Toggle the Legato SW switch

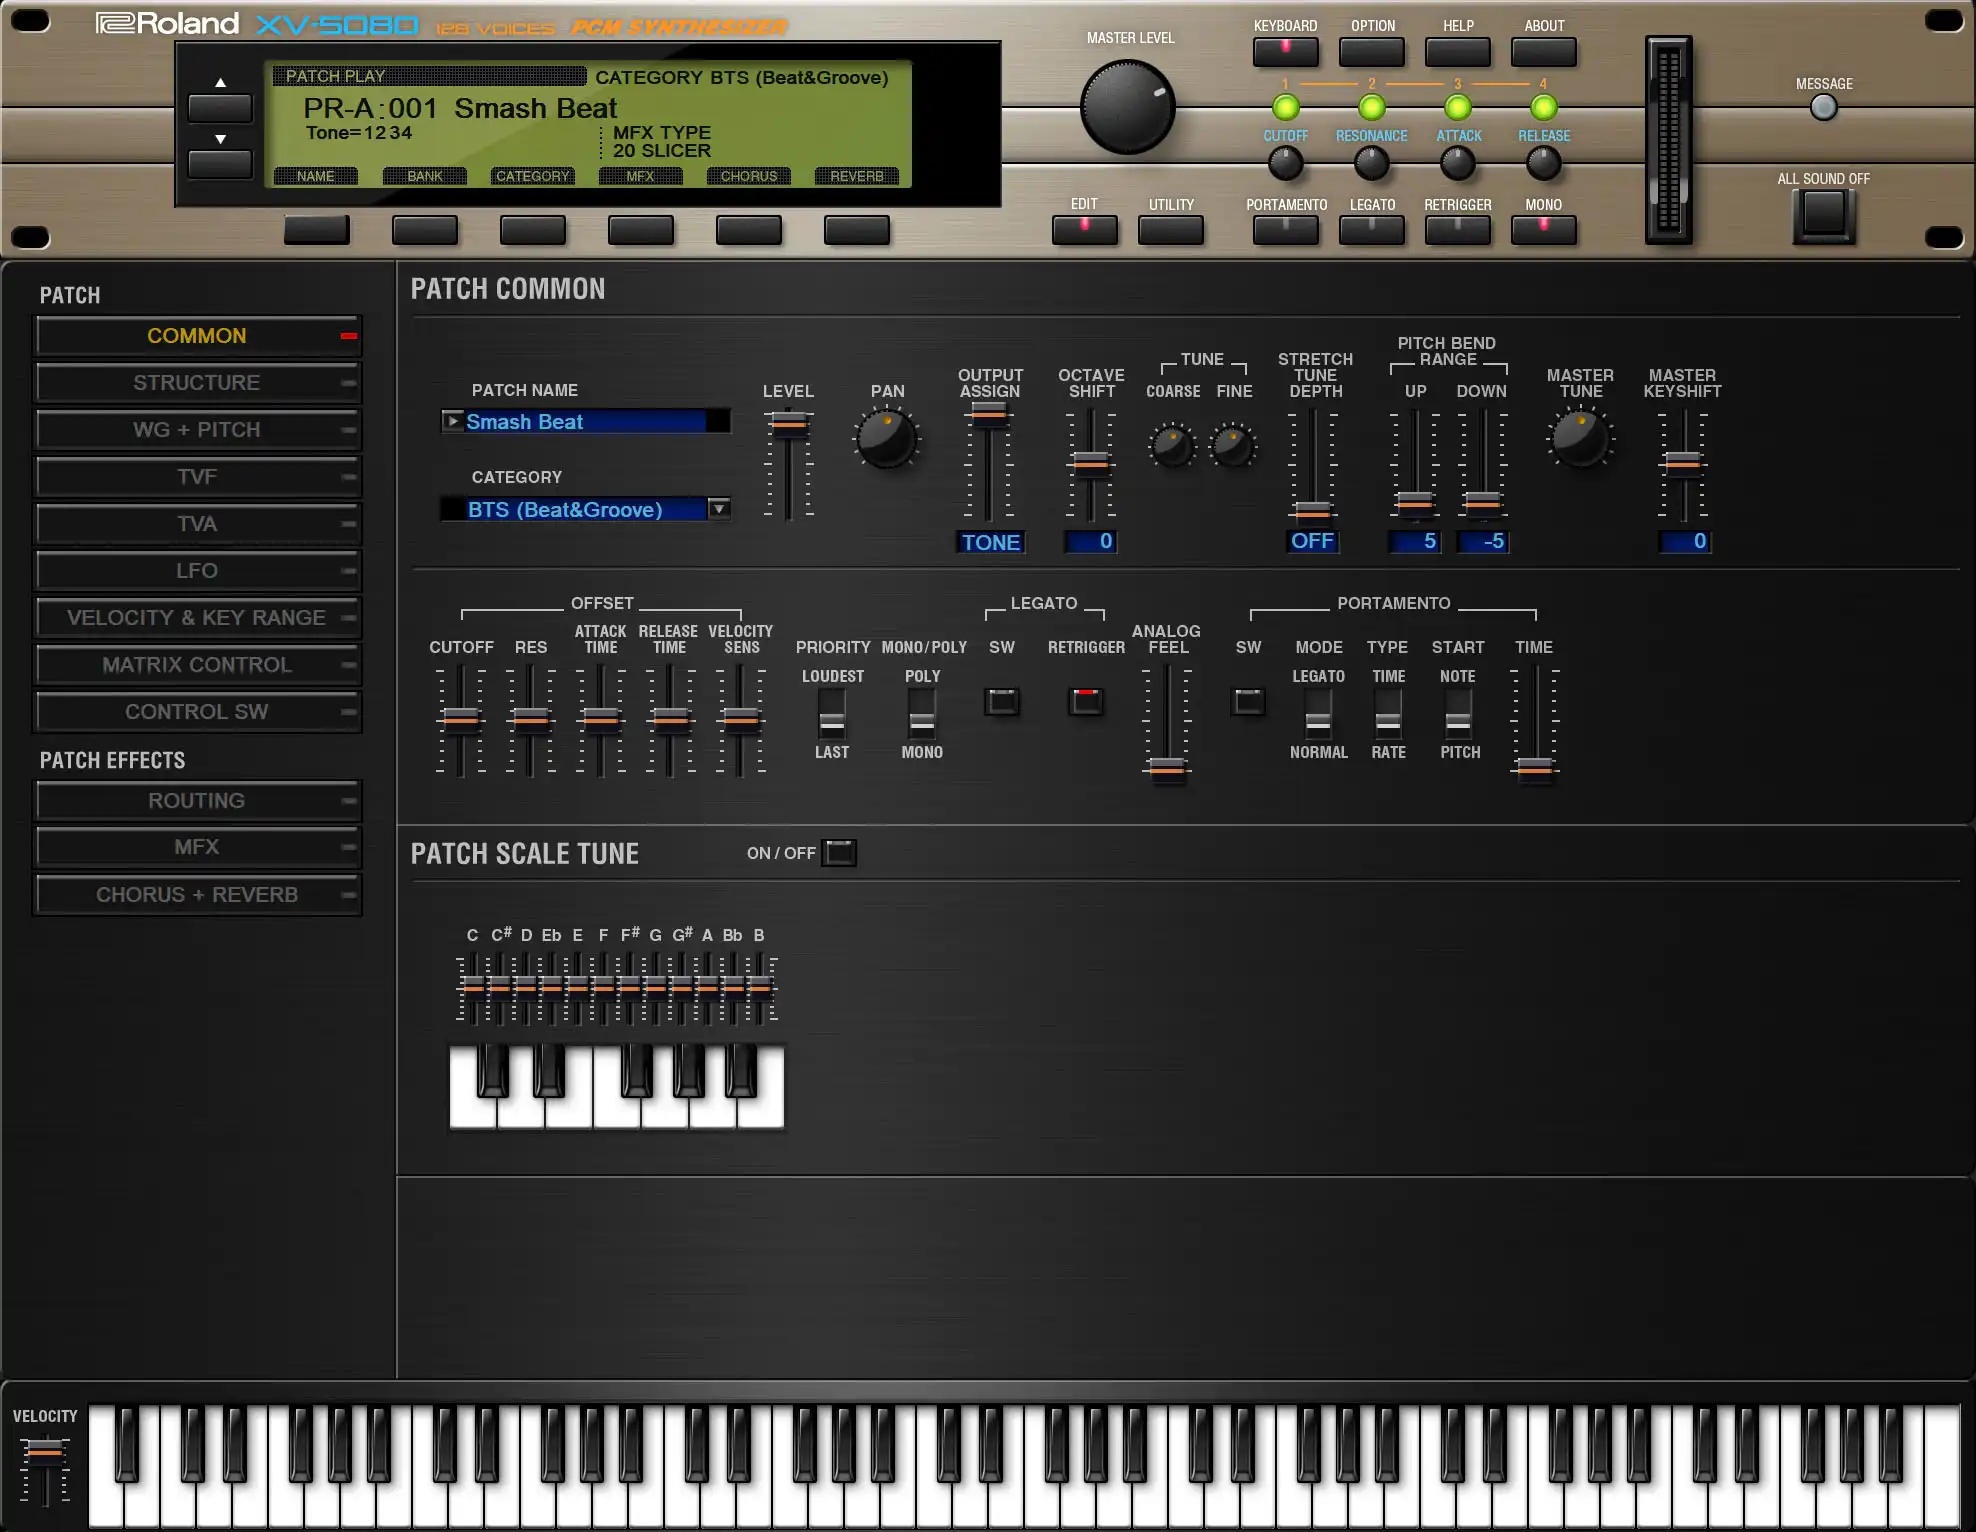pos(1001,701)
